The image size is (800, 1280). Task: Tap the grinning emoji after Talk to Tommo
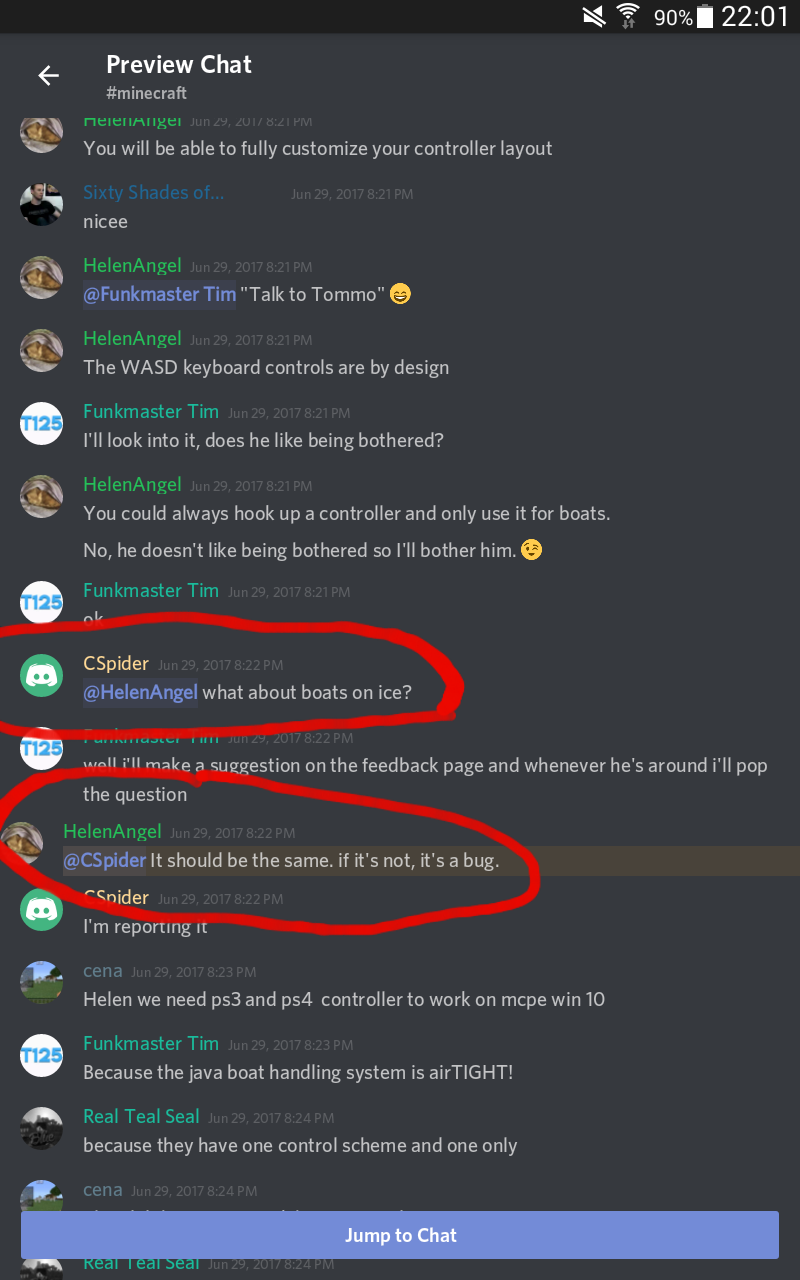[x=400, y=295]
